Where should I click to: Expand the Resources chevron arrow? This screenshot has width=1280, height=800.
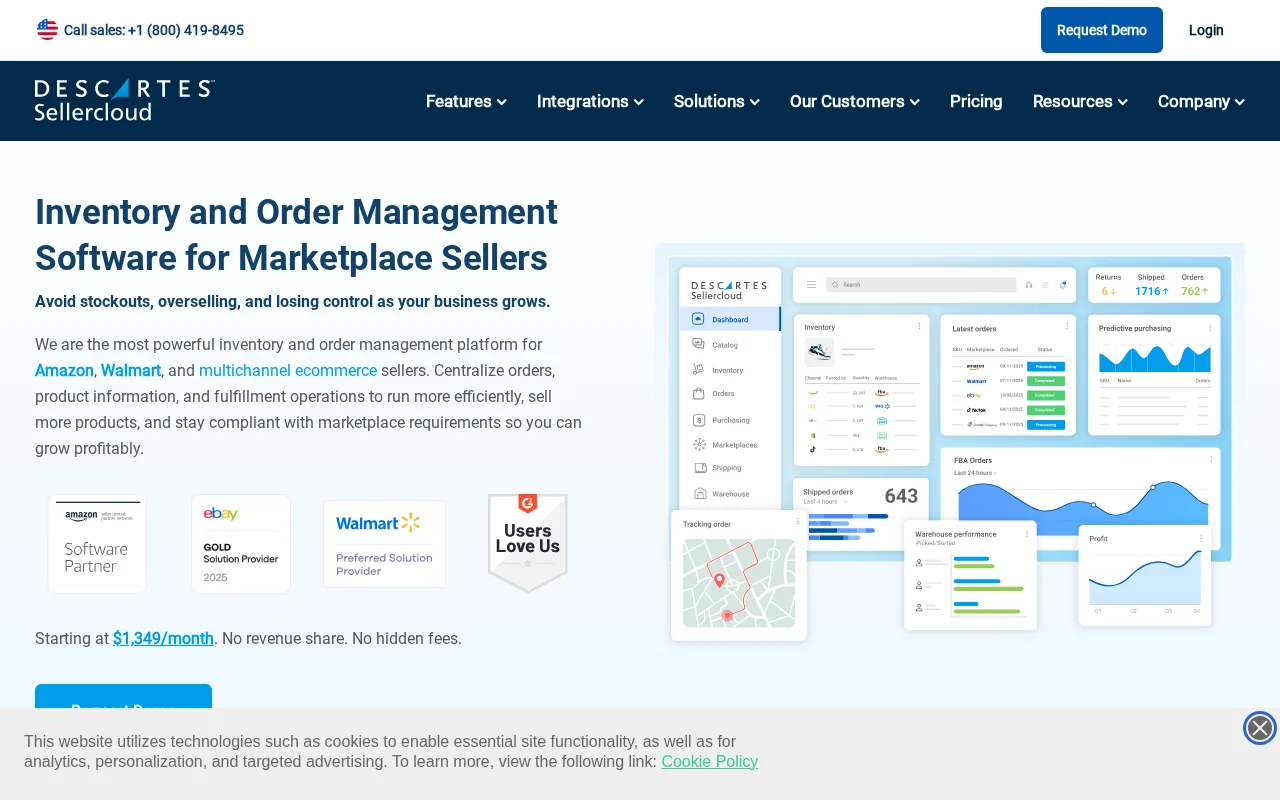click(x=1123, y=102)
